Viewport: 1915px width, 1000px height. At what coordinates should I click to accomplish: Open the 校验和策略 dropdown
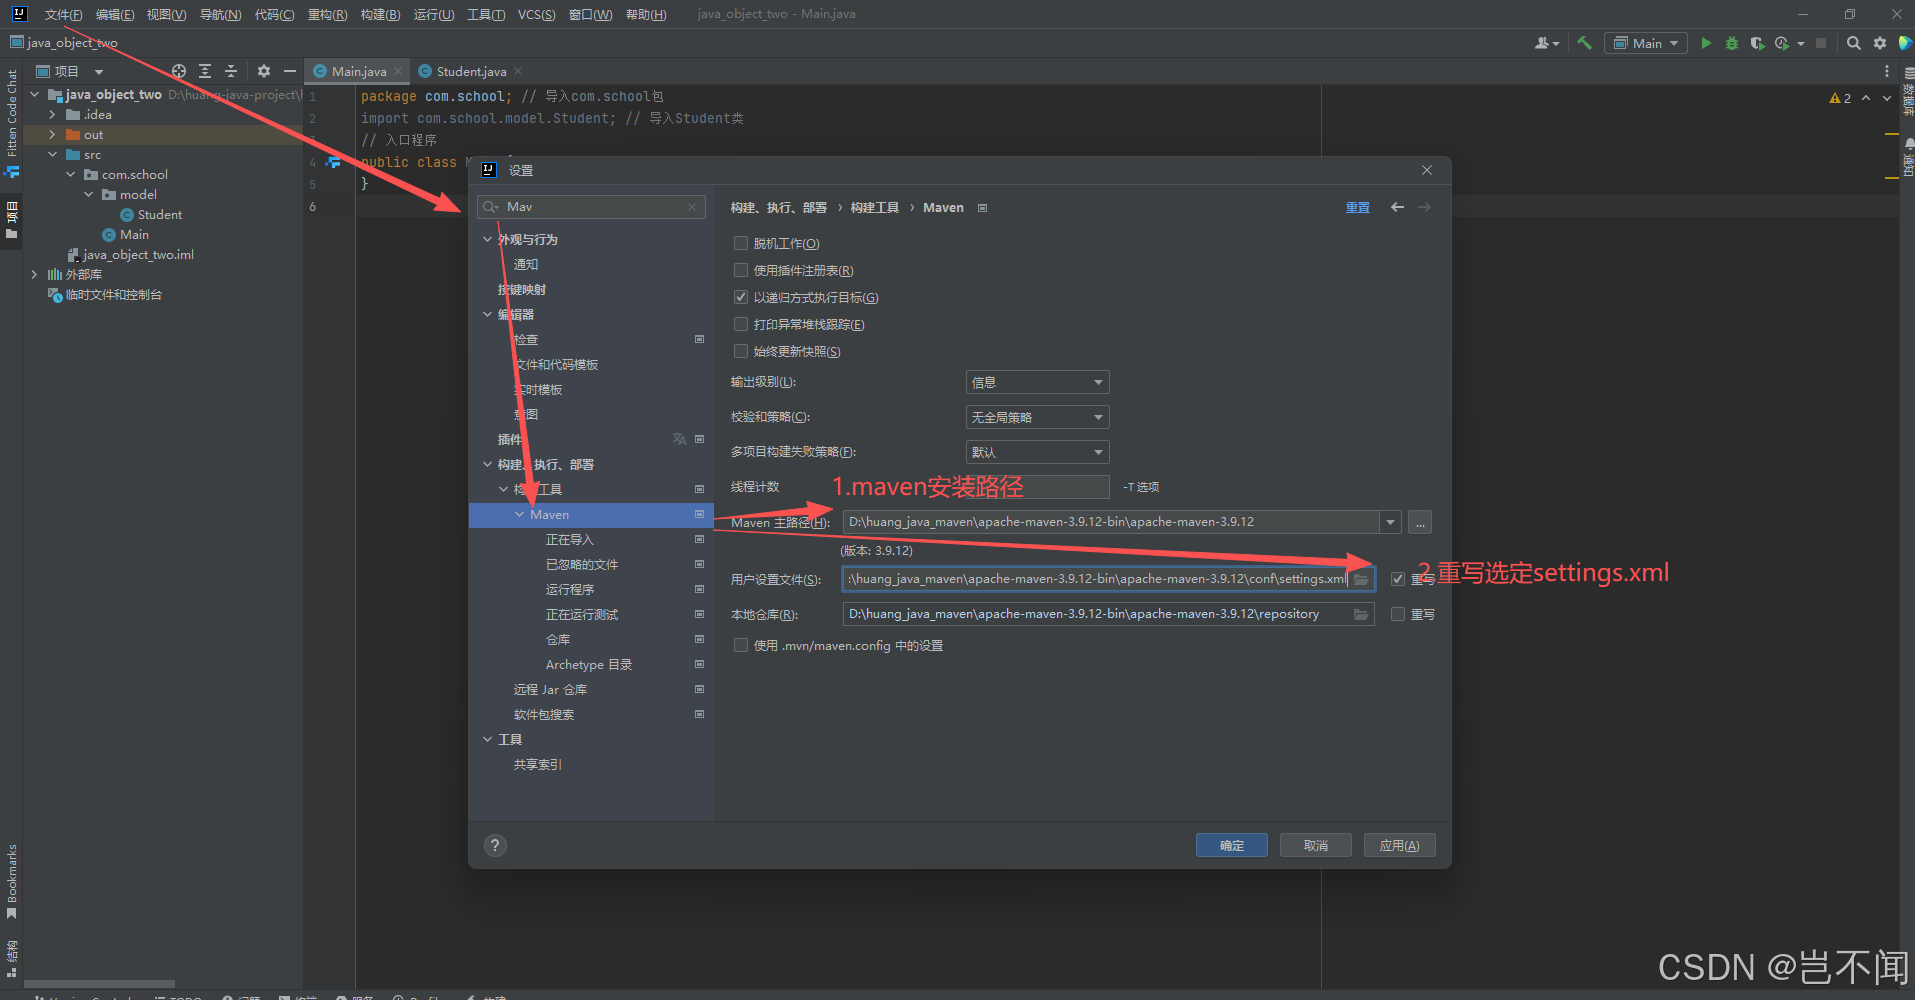tap(1037, 417)
